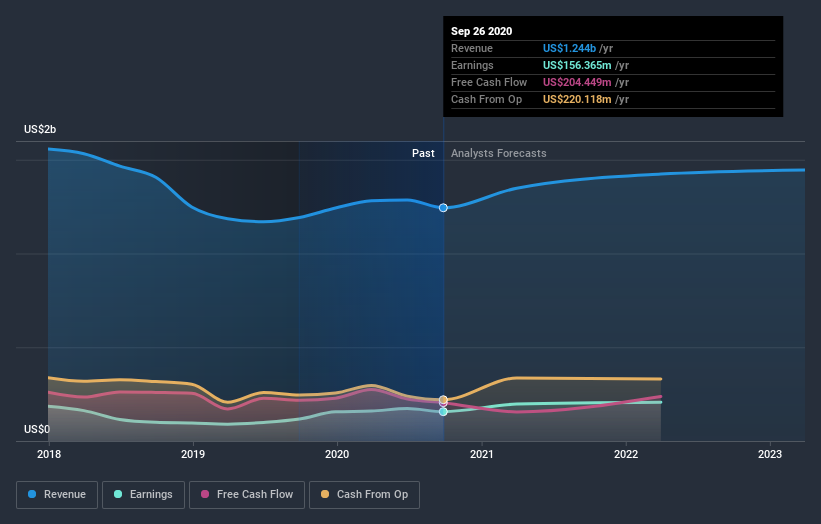The width and height of the screenshot is (821, 524).
Task: Click the US$156.365m earnings value
Action: [577, 65]
